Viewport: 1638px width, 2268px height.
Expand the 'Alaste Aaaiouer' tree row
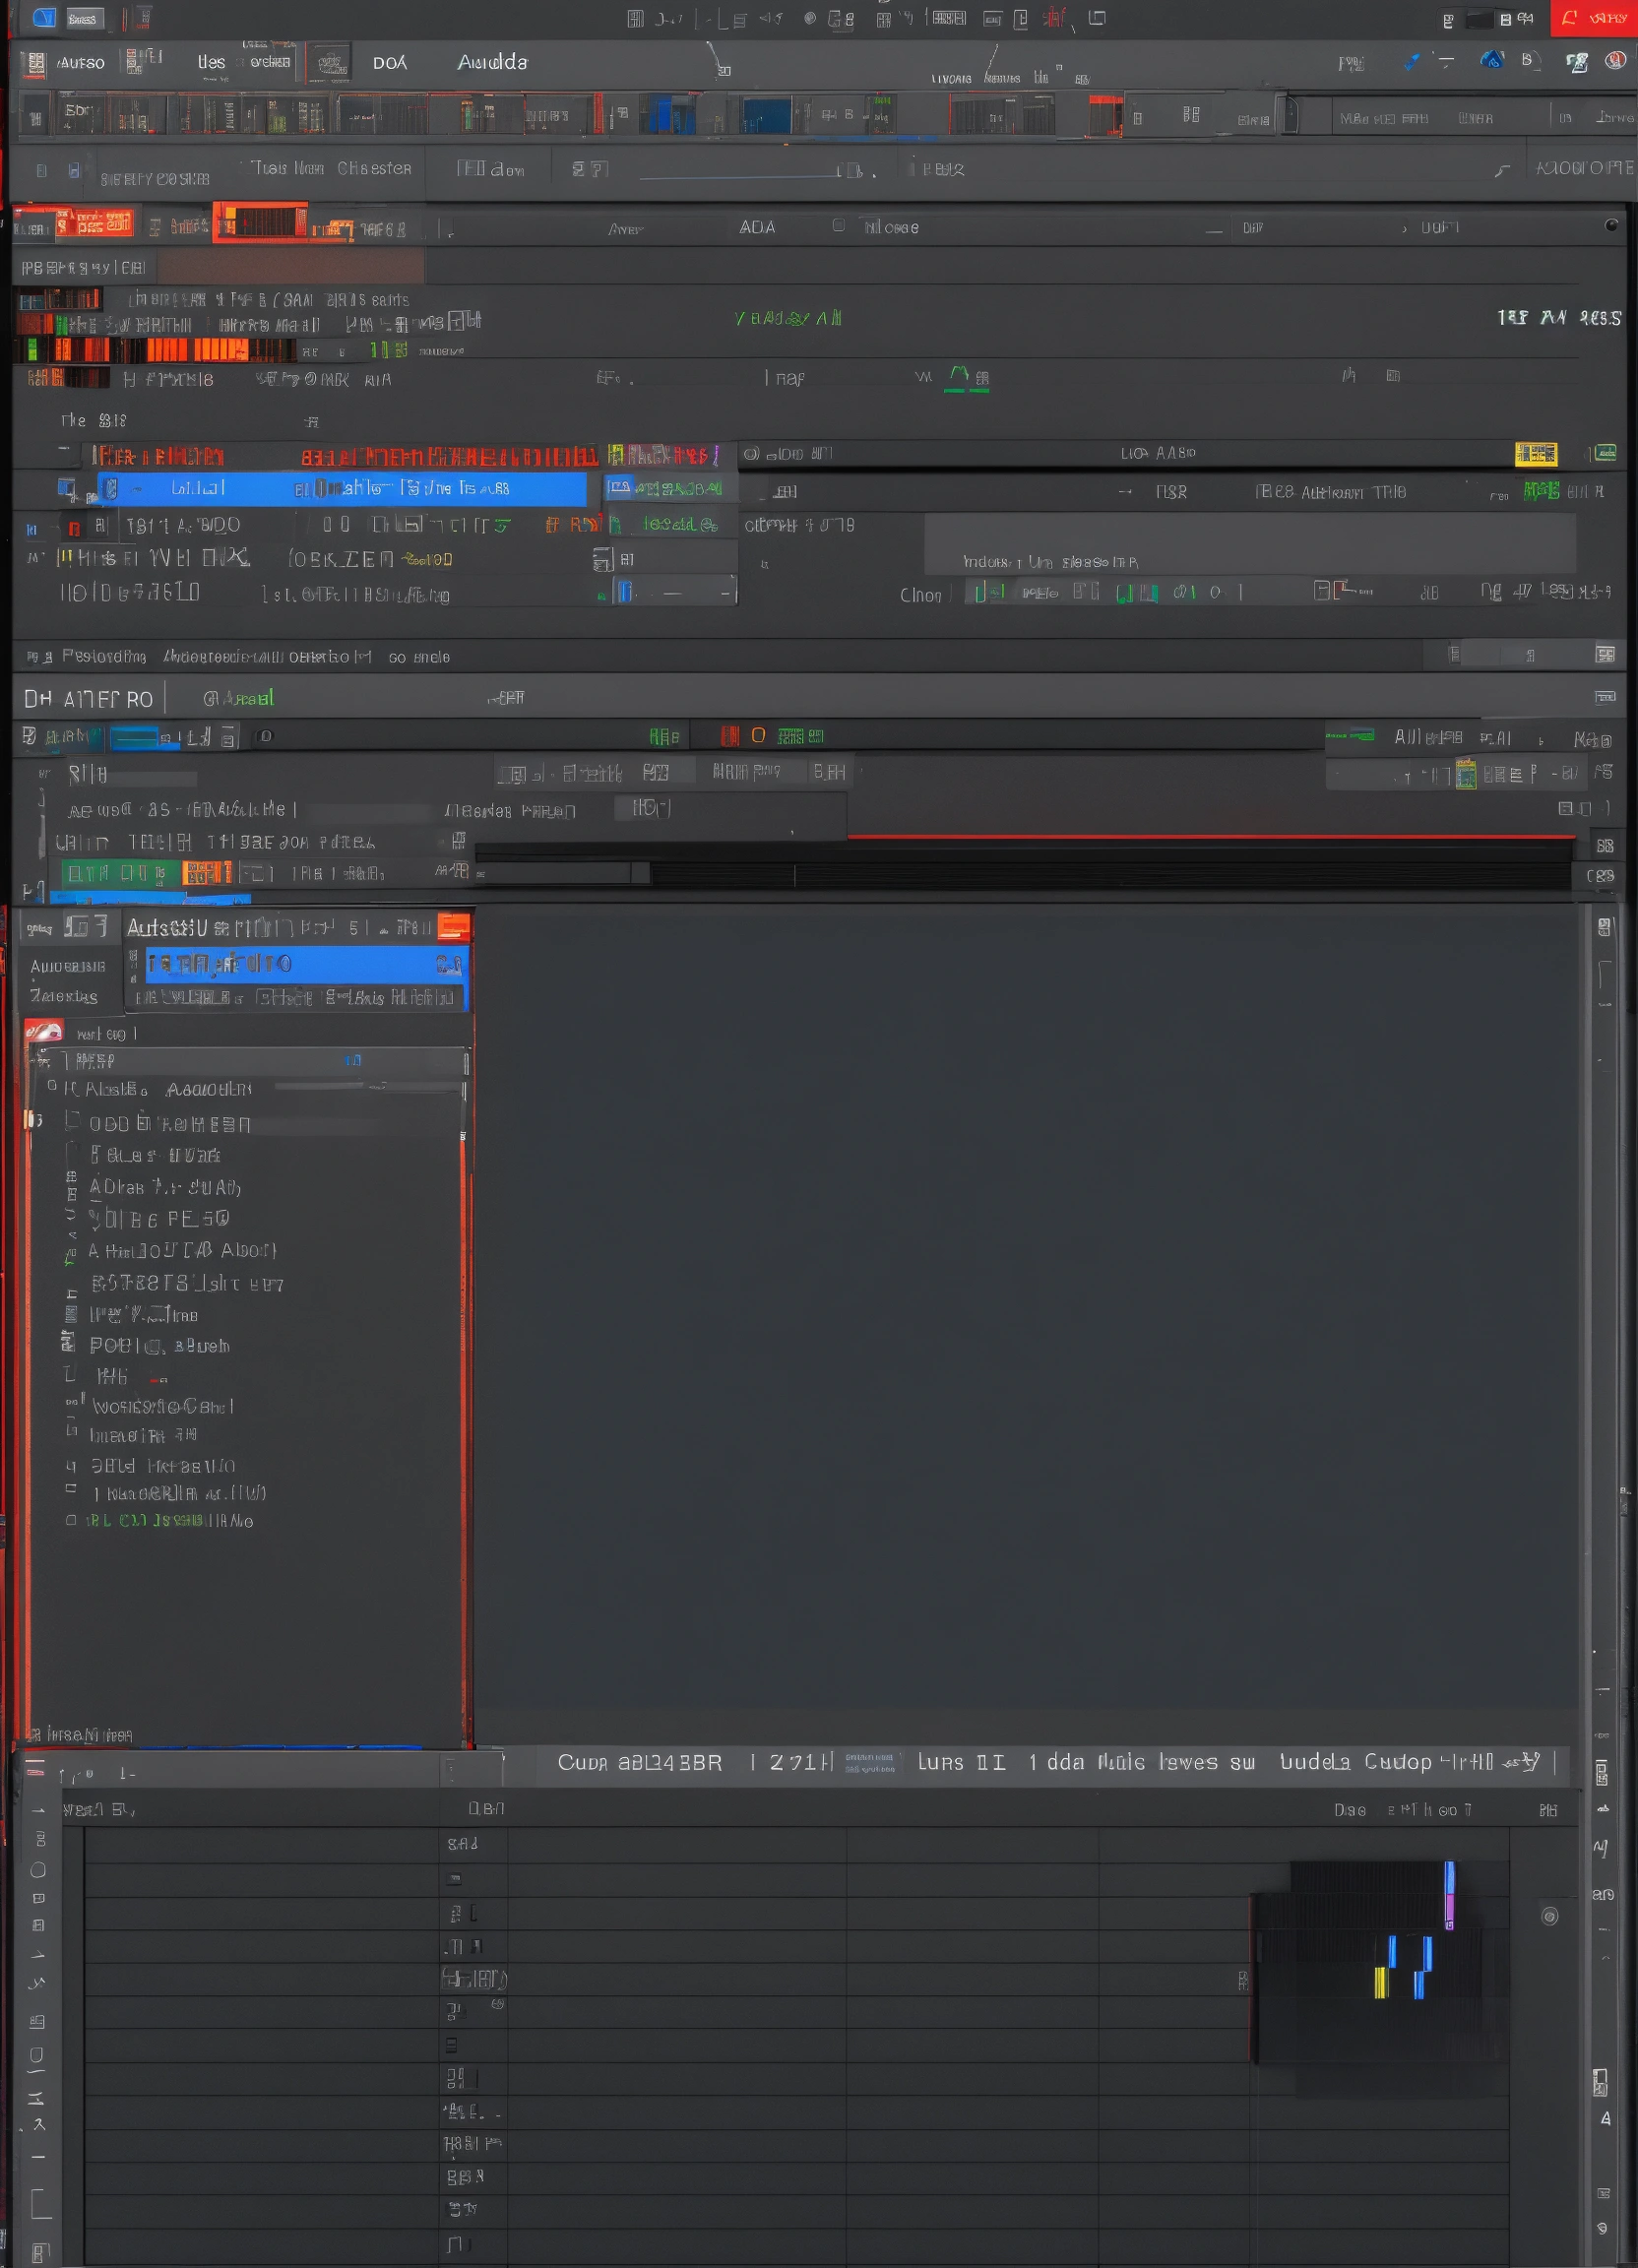(52, 1086)
